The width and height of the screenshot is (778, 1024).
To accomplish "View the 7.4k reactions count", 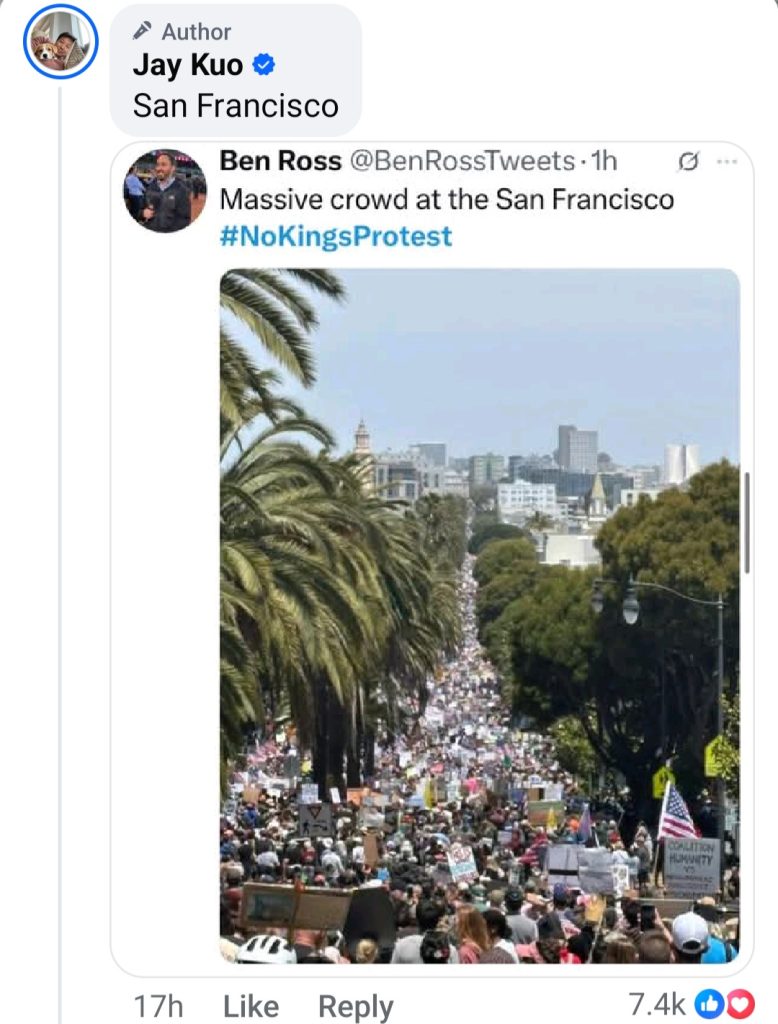I will 656,1004.
